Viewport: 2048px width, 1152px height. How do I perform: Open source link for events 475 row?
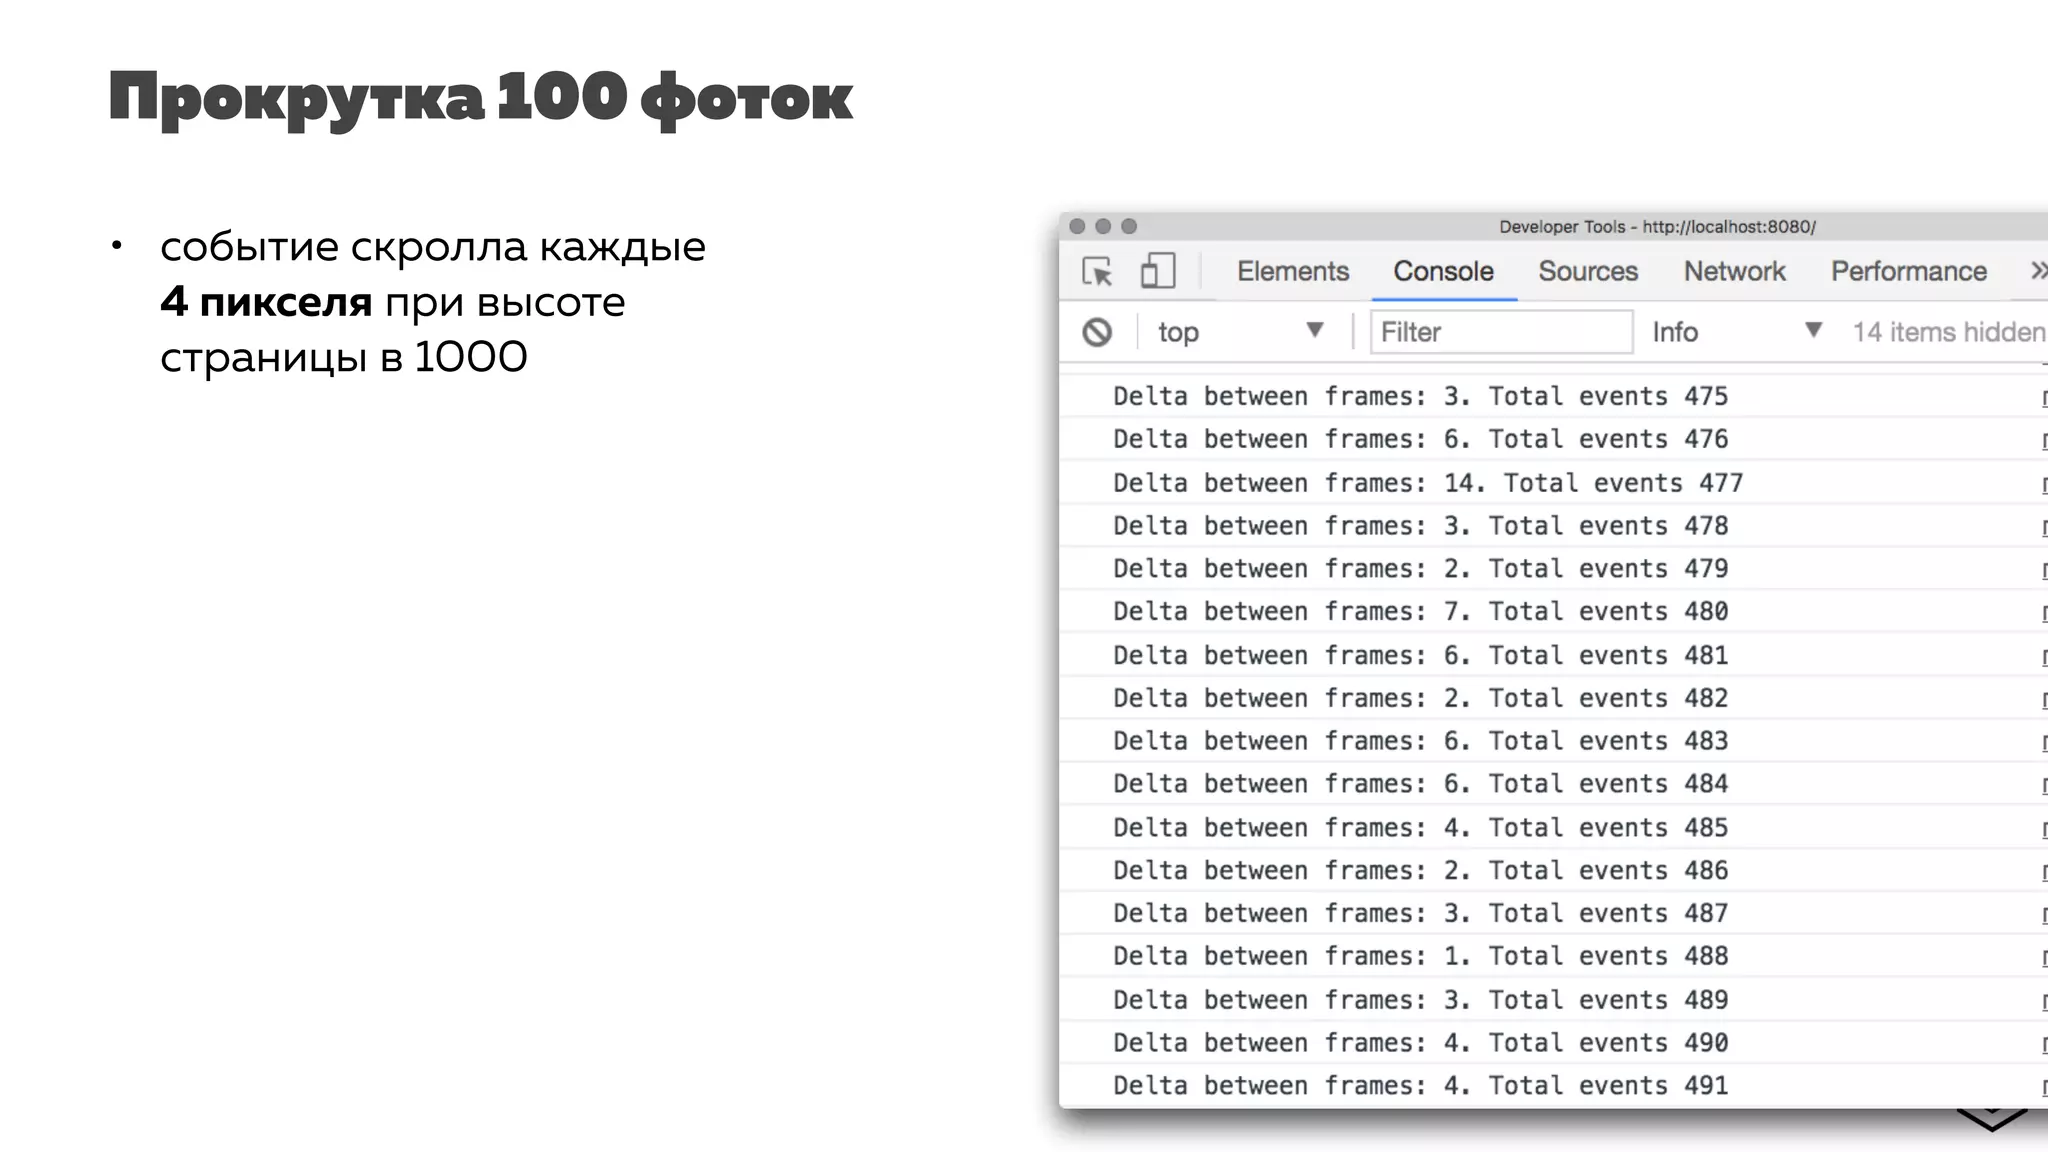2044,398
